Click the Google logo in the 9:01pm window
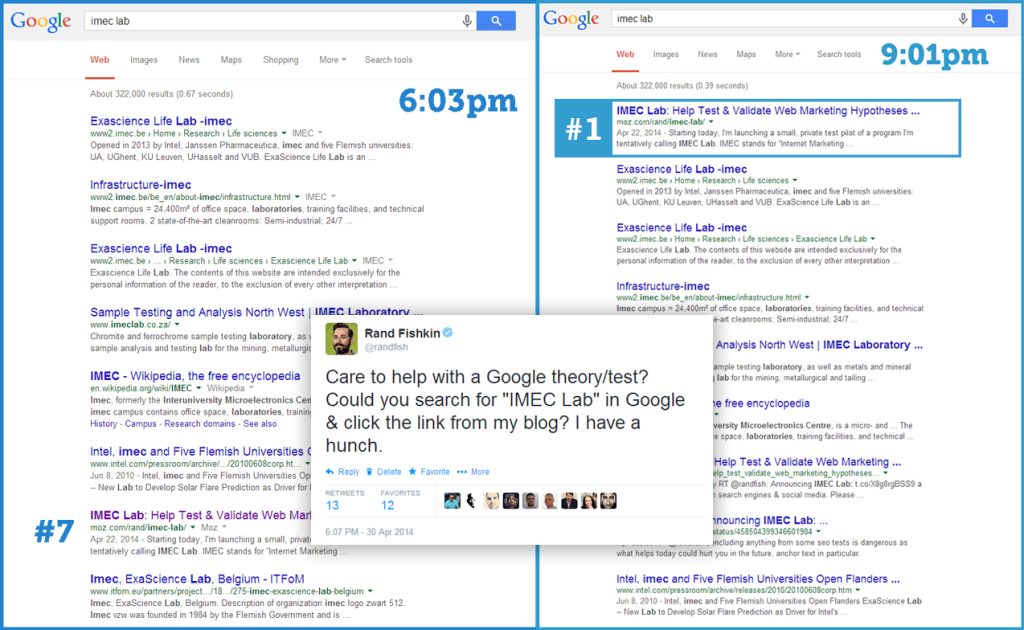Viewport: 1024px width, 630px height. click(571, 19)
